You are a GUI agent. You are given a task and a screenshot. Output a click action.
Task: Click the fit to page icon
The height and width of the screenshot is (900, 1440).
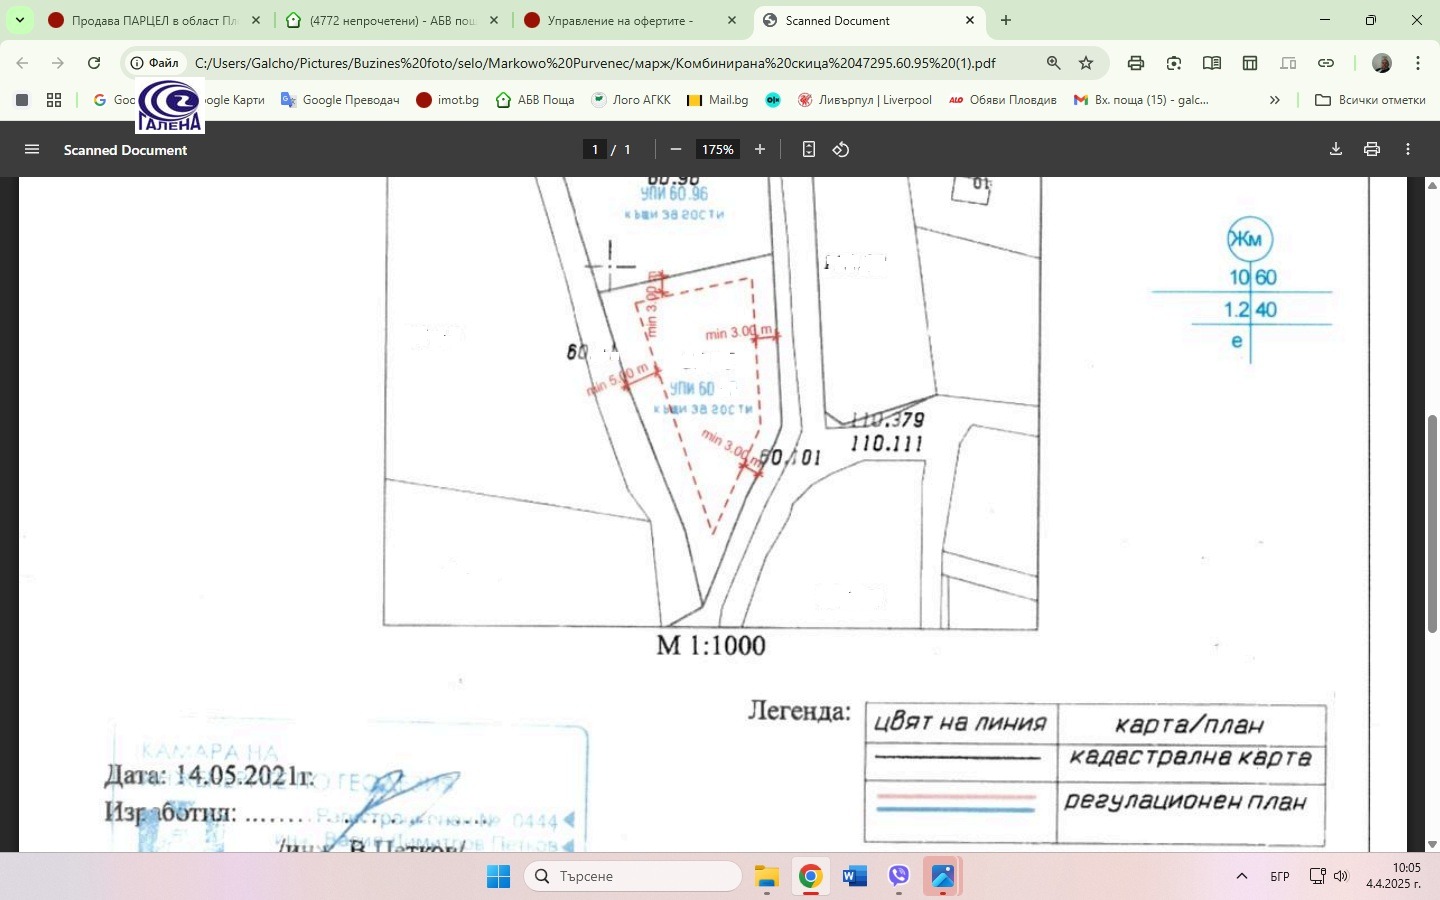point(809,150)
